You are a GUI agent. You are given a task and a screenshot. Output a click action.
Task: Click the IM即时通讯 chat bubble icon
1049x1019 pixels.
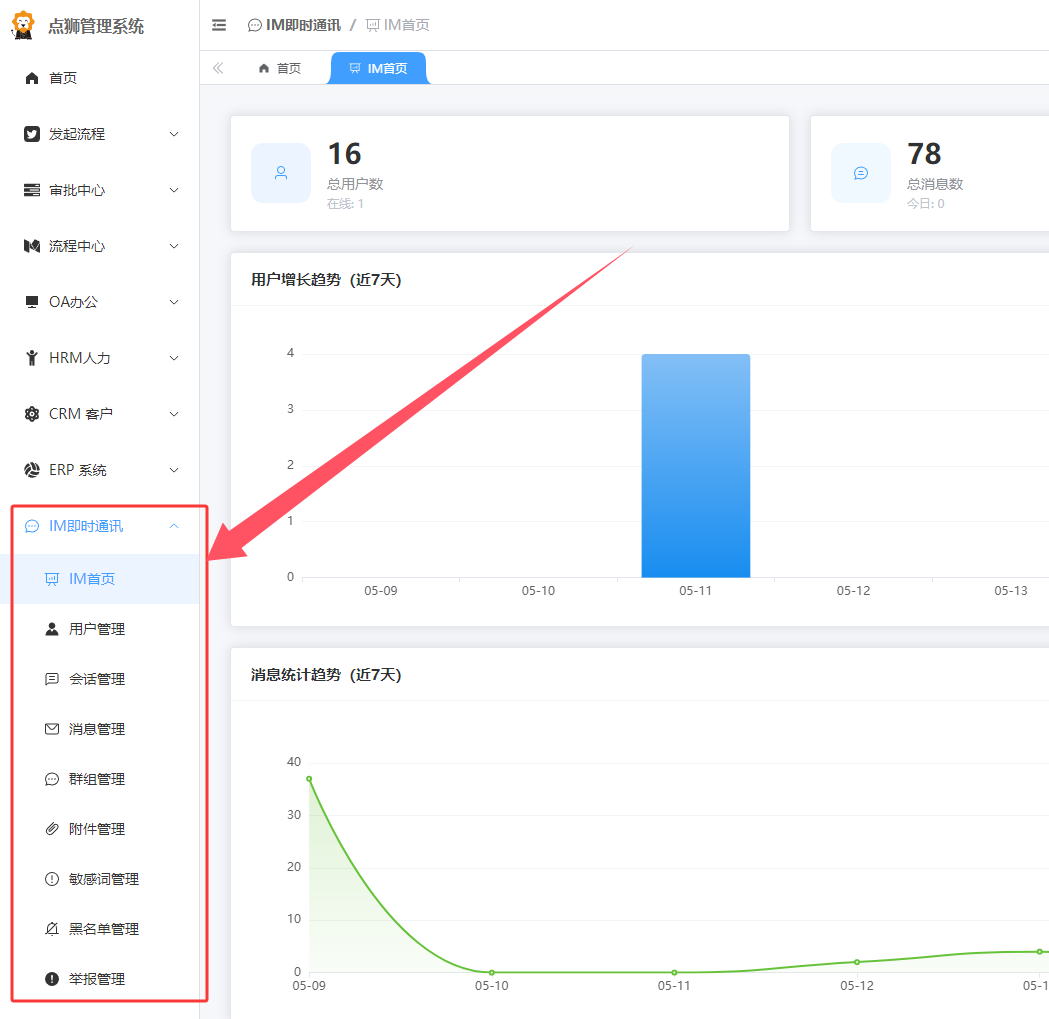coord(31,527)
